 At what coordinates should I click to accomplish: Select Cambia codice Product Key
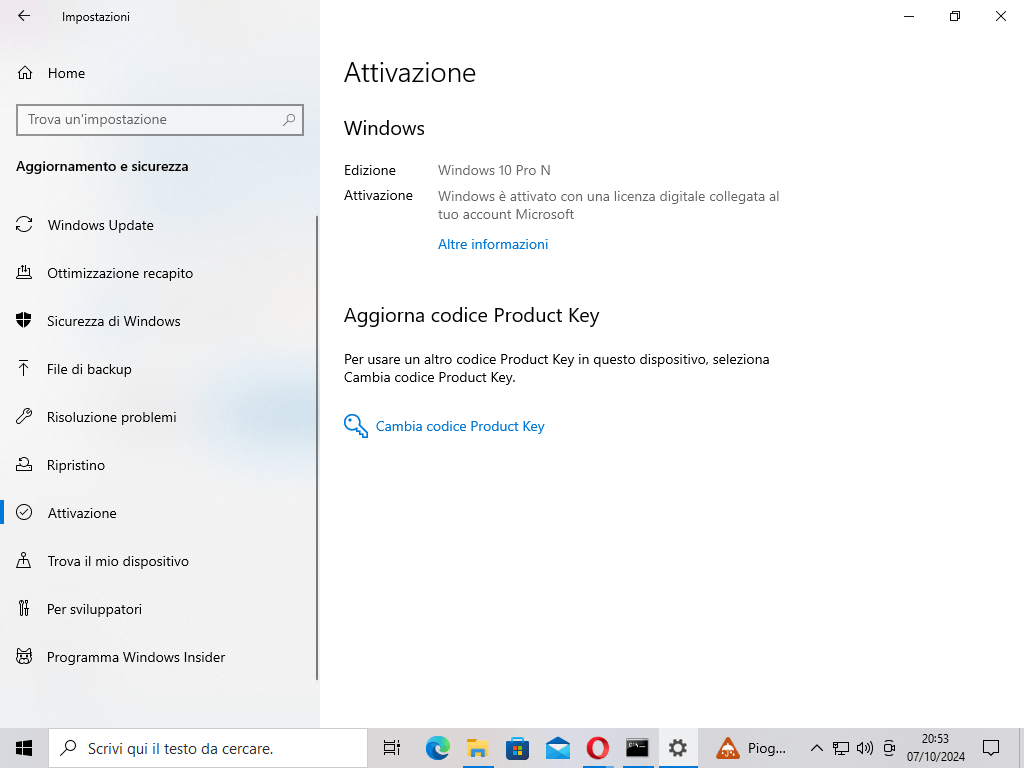tap(459, 426)
